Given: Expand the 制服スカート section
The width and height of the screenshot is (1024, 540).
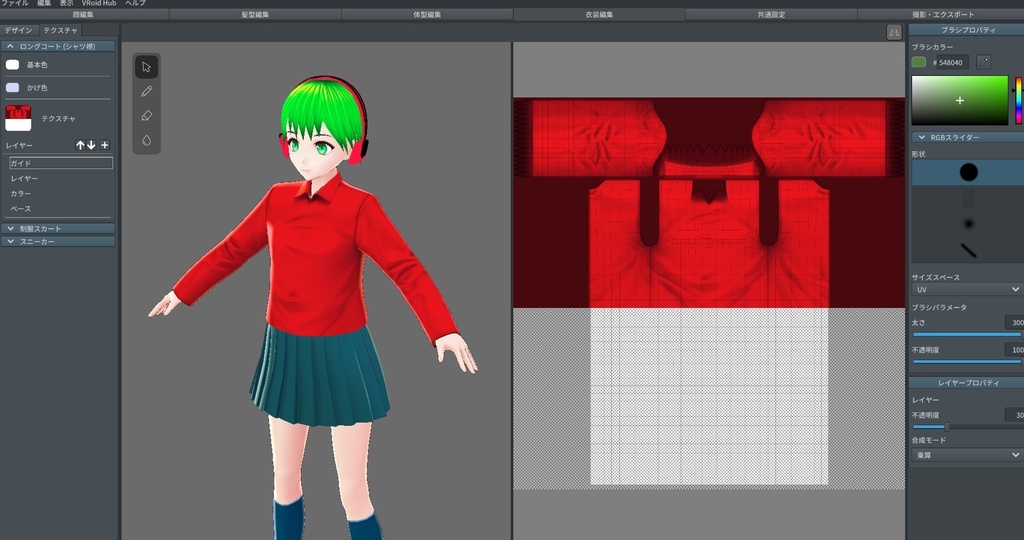Looking at the screenshot, I should point(58,229).
